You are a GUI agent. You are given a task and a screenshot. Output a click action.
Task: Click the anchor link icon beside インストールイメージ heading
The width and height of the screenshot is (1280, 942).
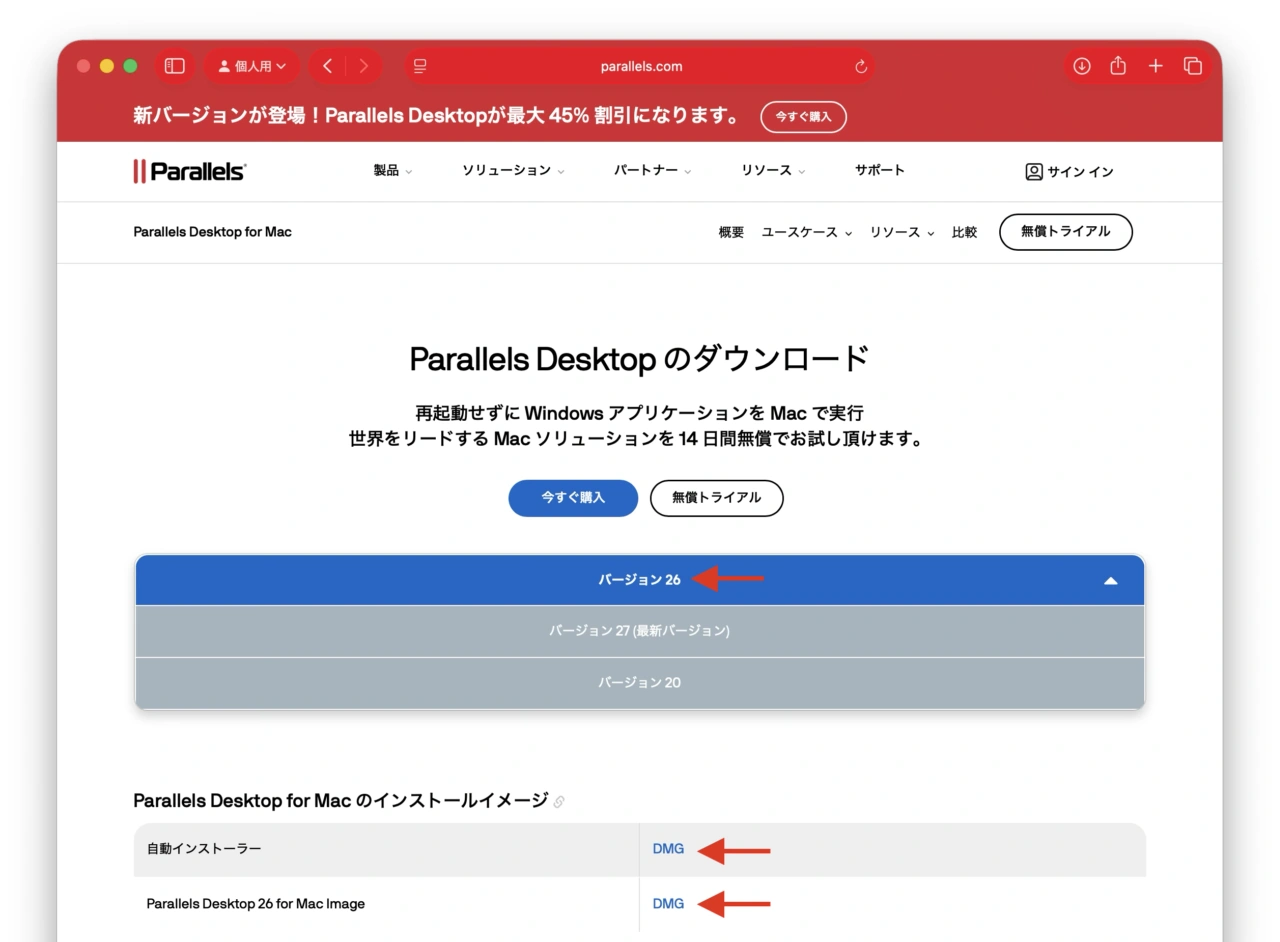[559, 802]
